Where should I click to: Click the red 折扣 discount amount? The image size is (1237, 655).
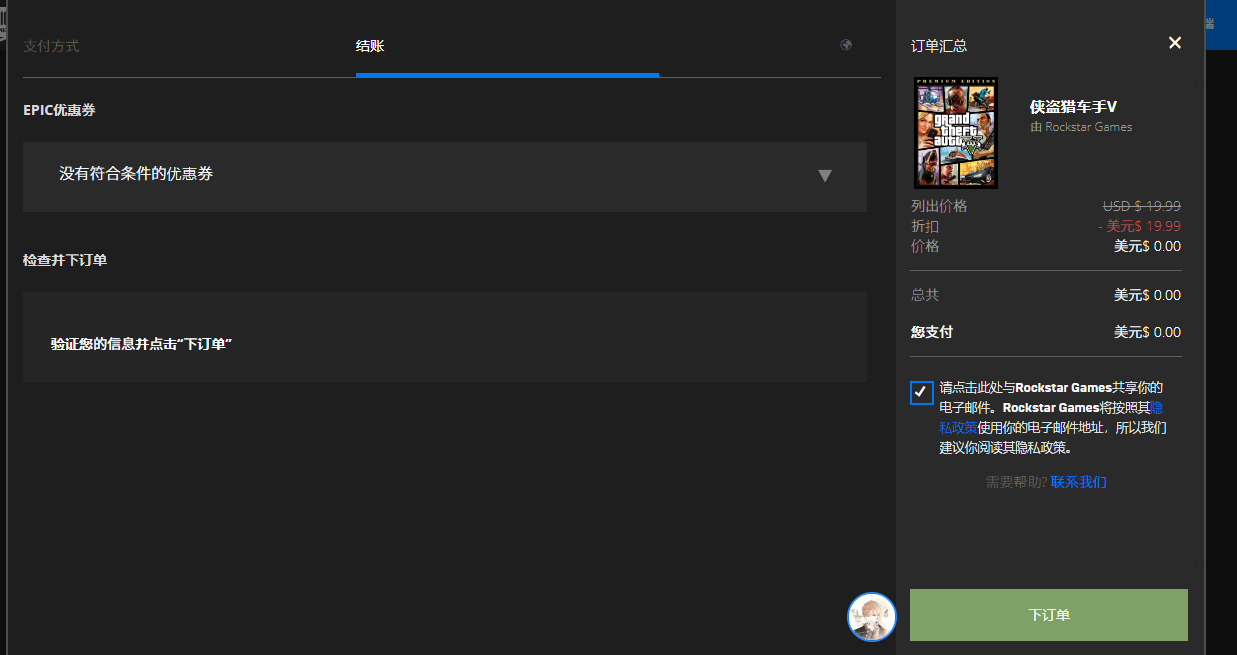click(1139, 226)
